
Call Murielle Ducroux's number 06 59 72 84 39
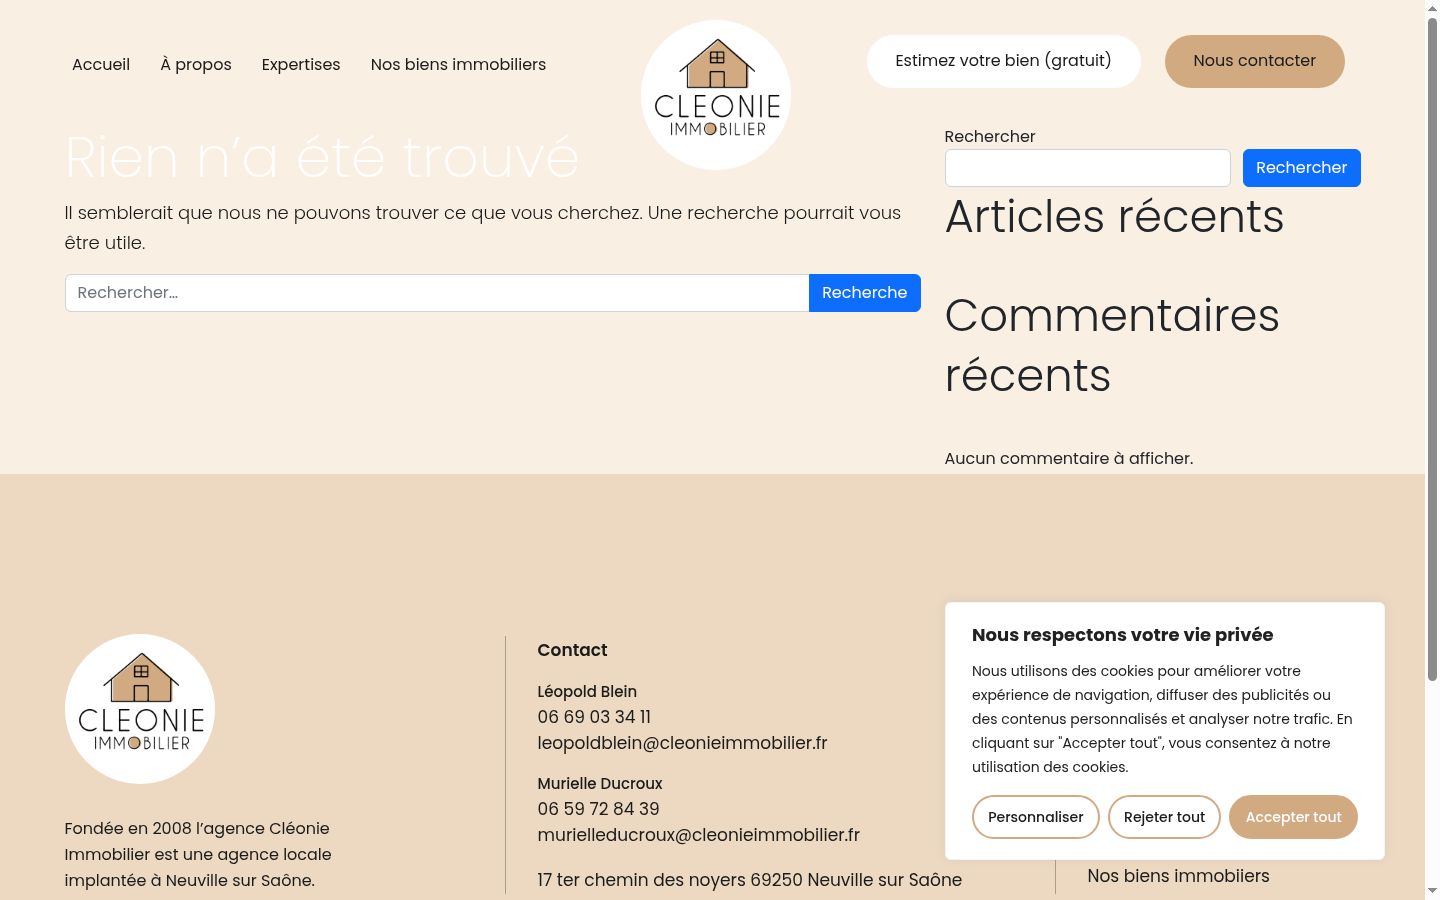click(598, 809)
